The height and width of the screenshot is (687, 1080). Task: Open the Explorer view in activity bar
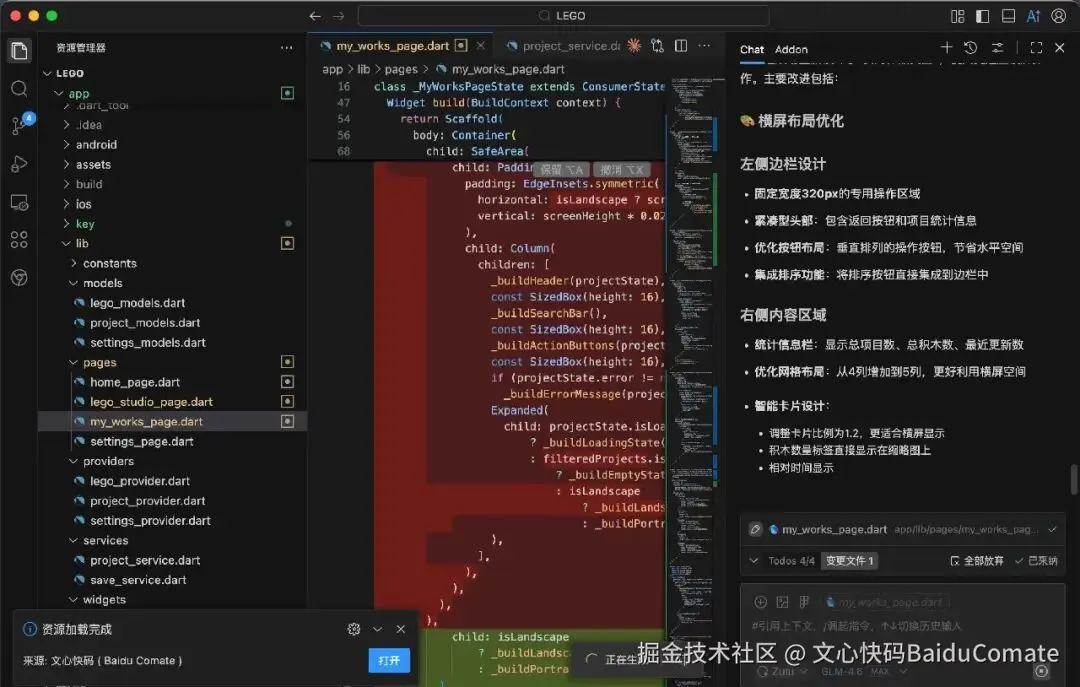(x=19, y=50)
